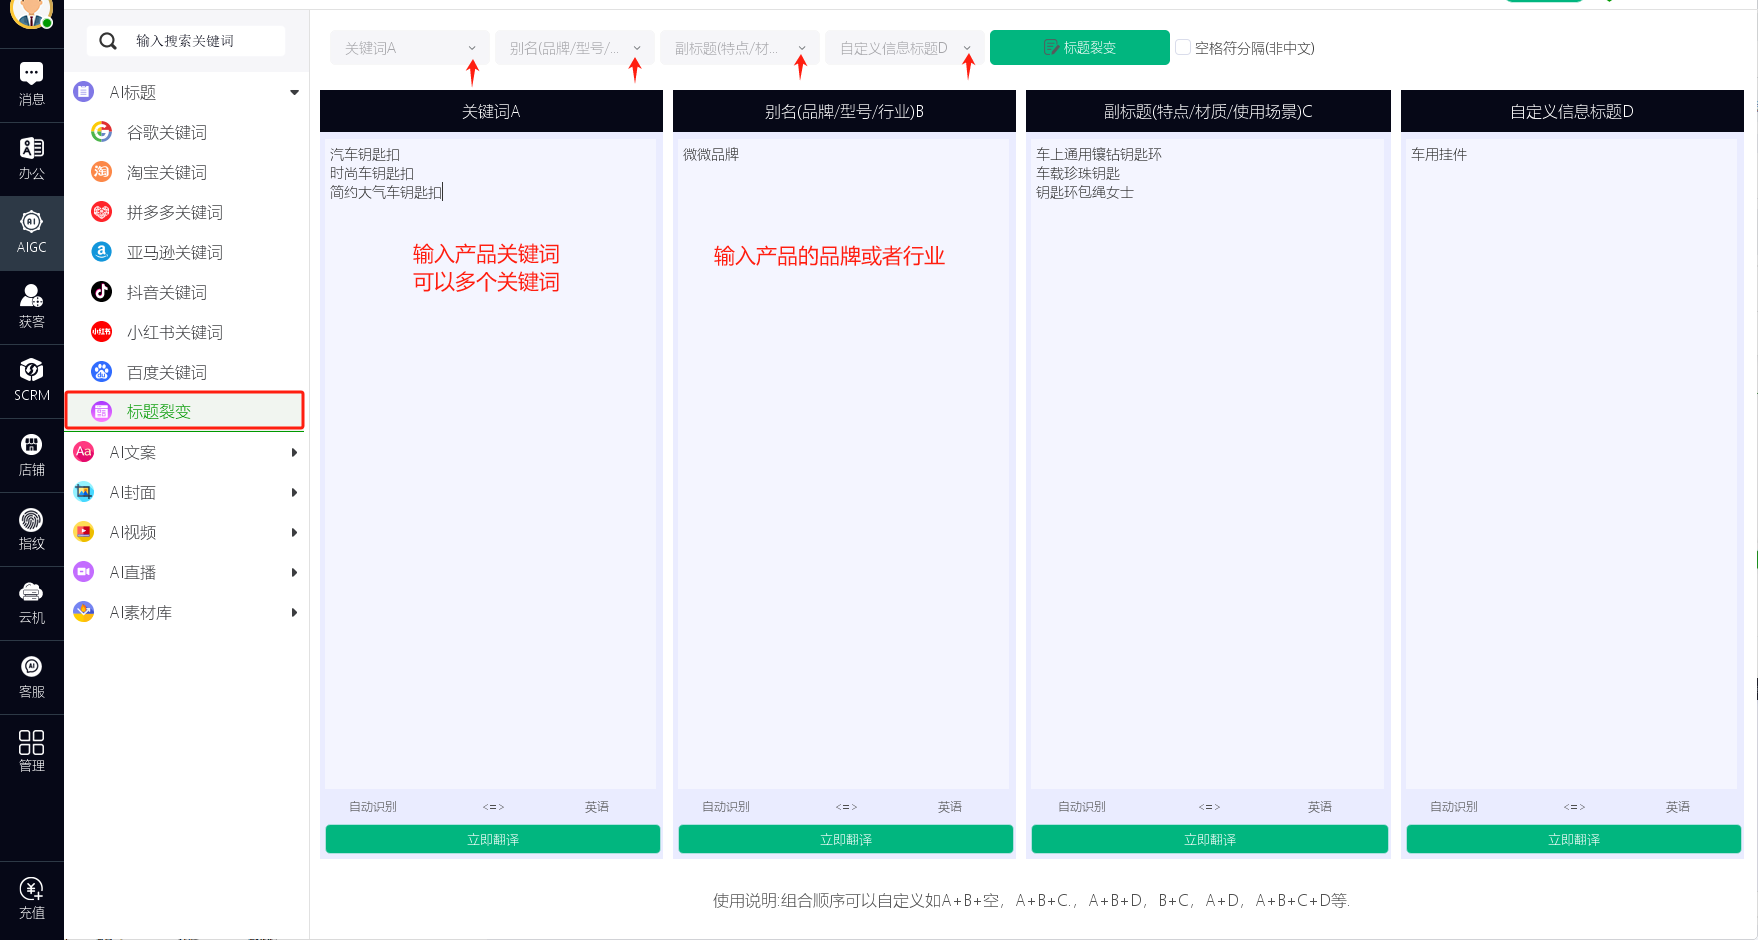Image resolution: width=1758 pixels, height=940 pixels.
Task: Click the Baidu paw icon for 百度关键词
Action: 102,372
